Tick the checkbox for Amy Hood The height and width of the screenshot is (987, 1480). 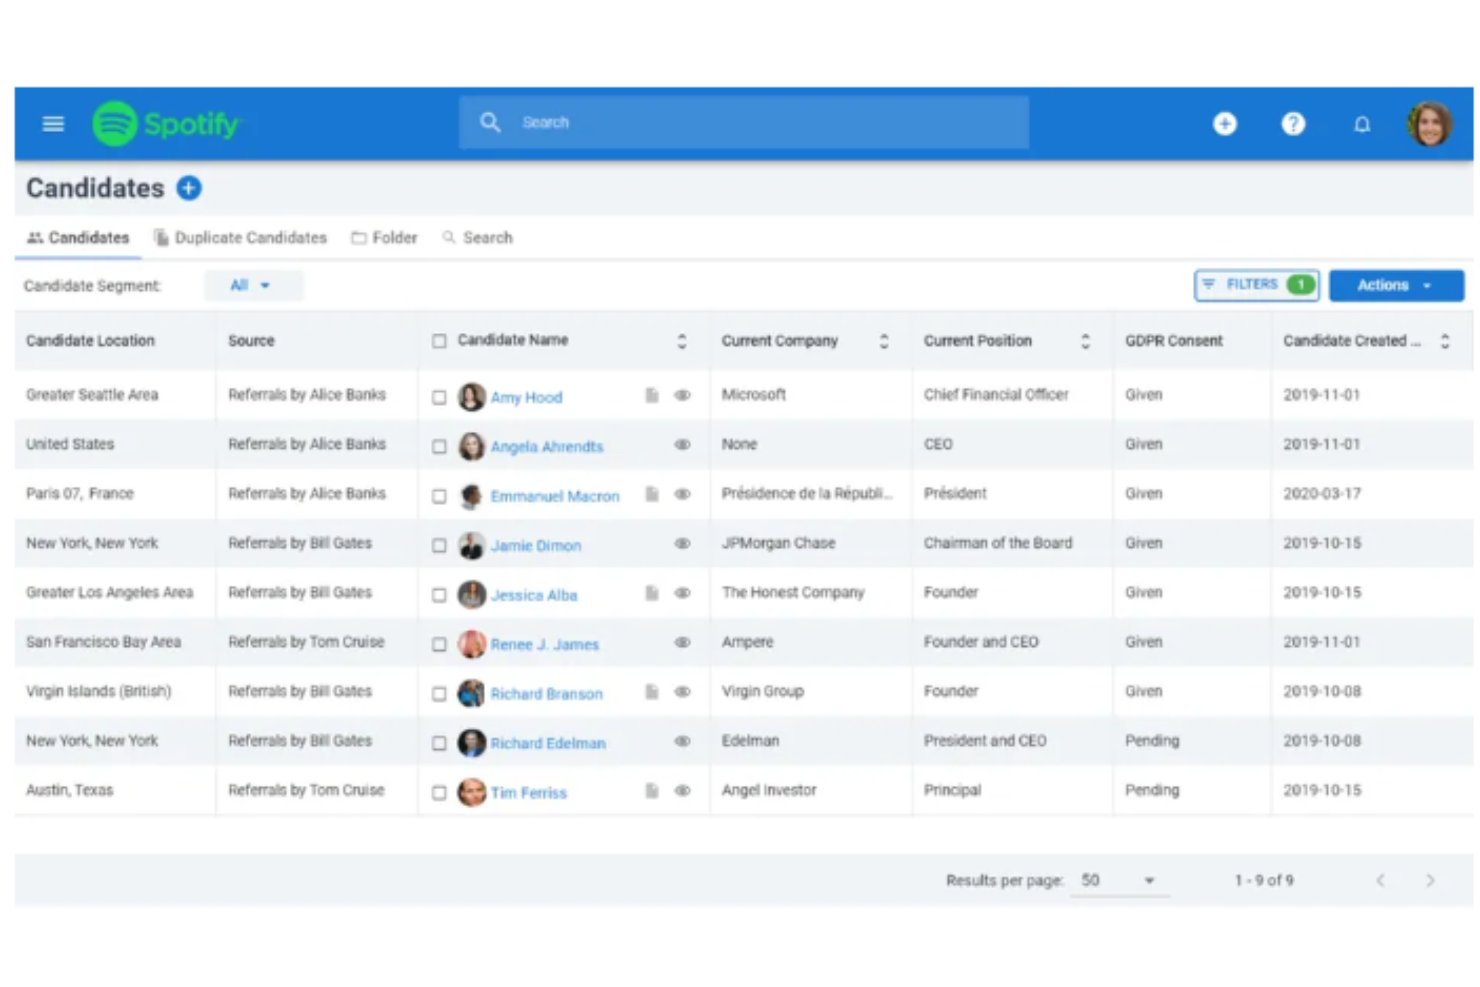pyautogui.click(x=439, y=398)
